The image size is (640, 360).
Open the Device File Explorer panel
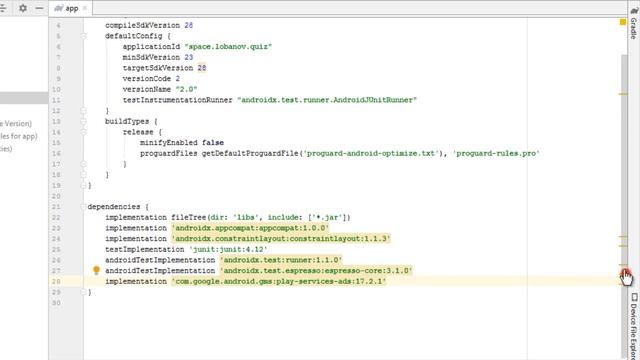click(634, 326)
